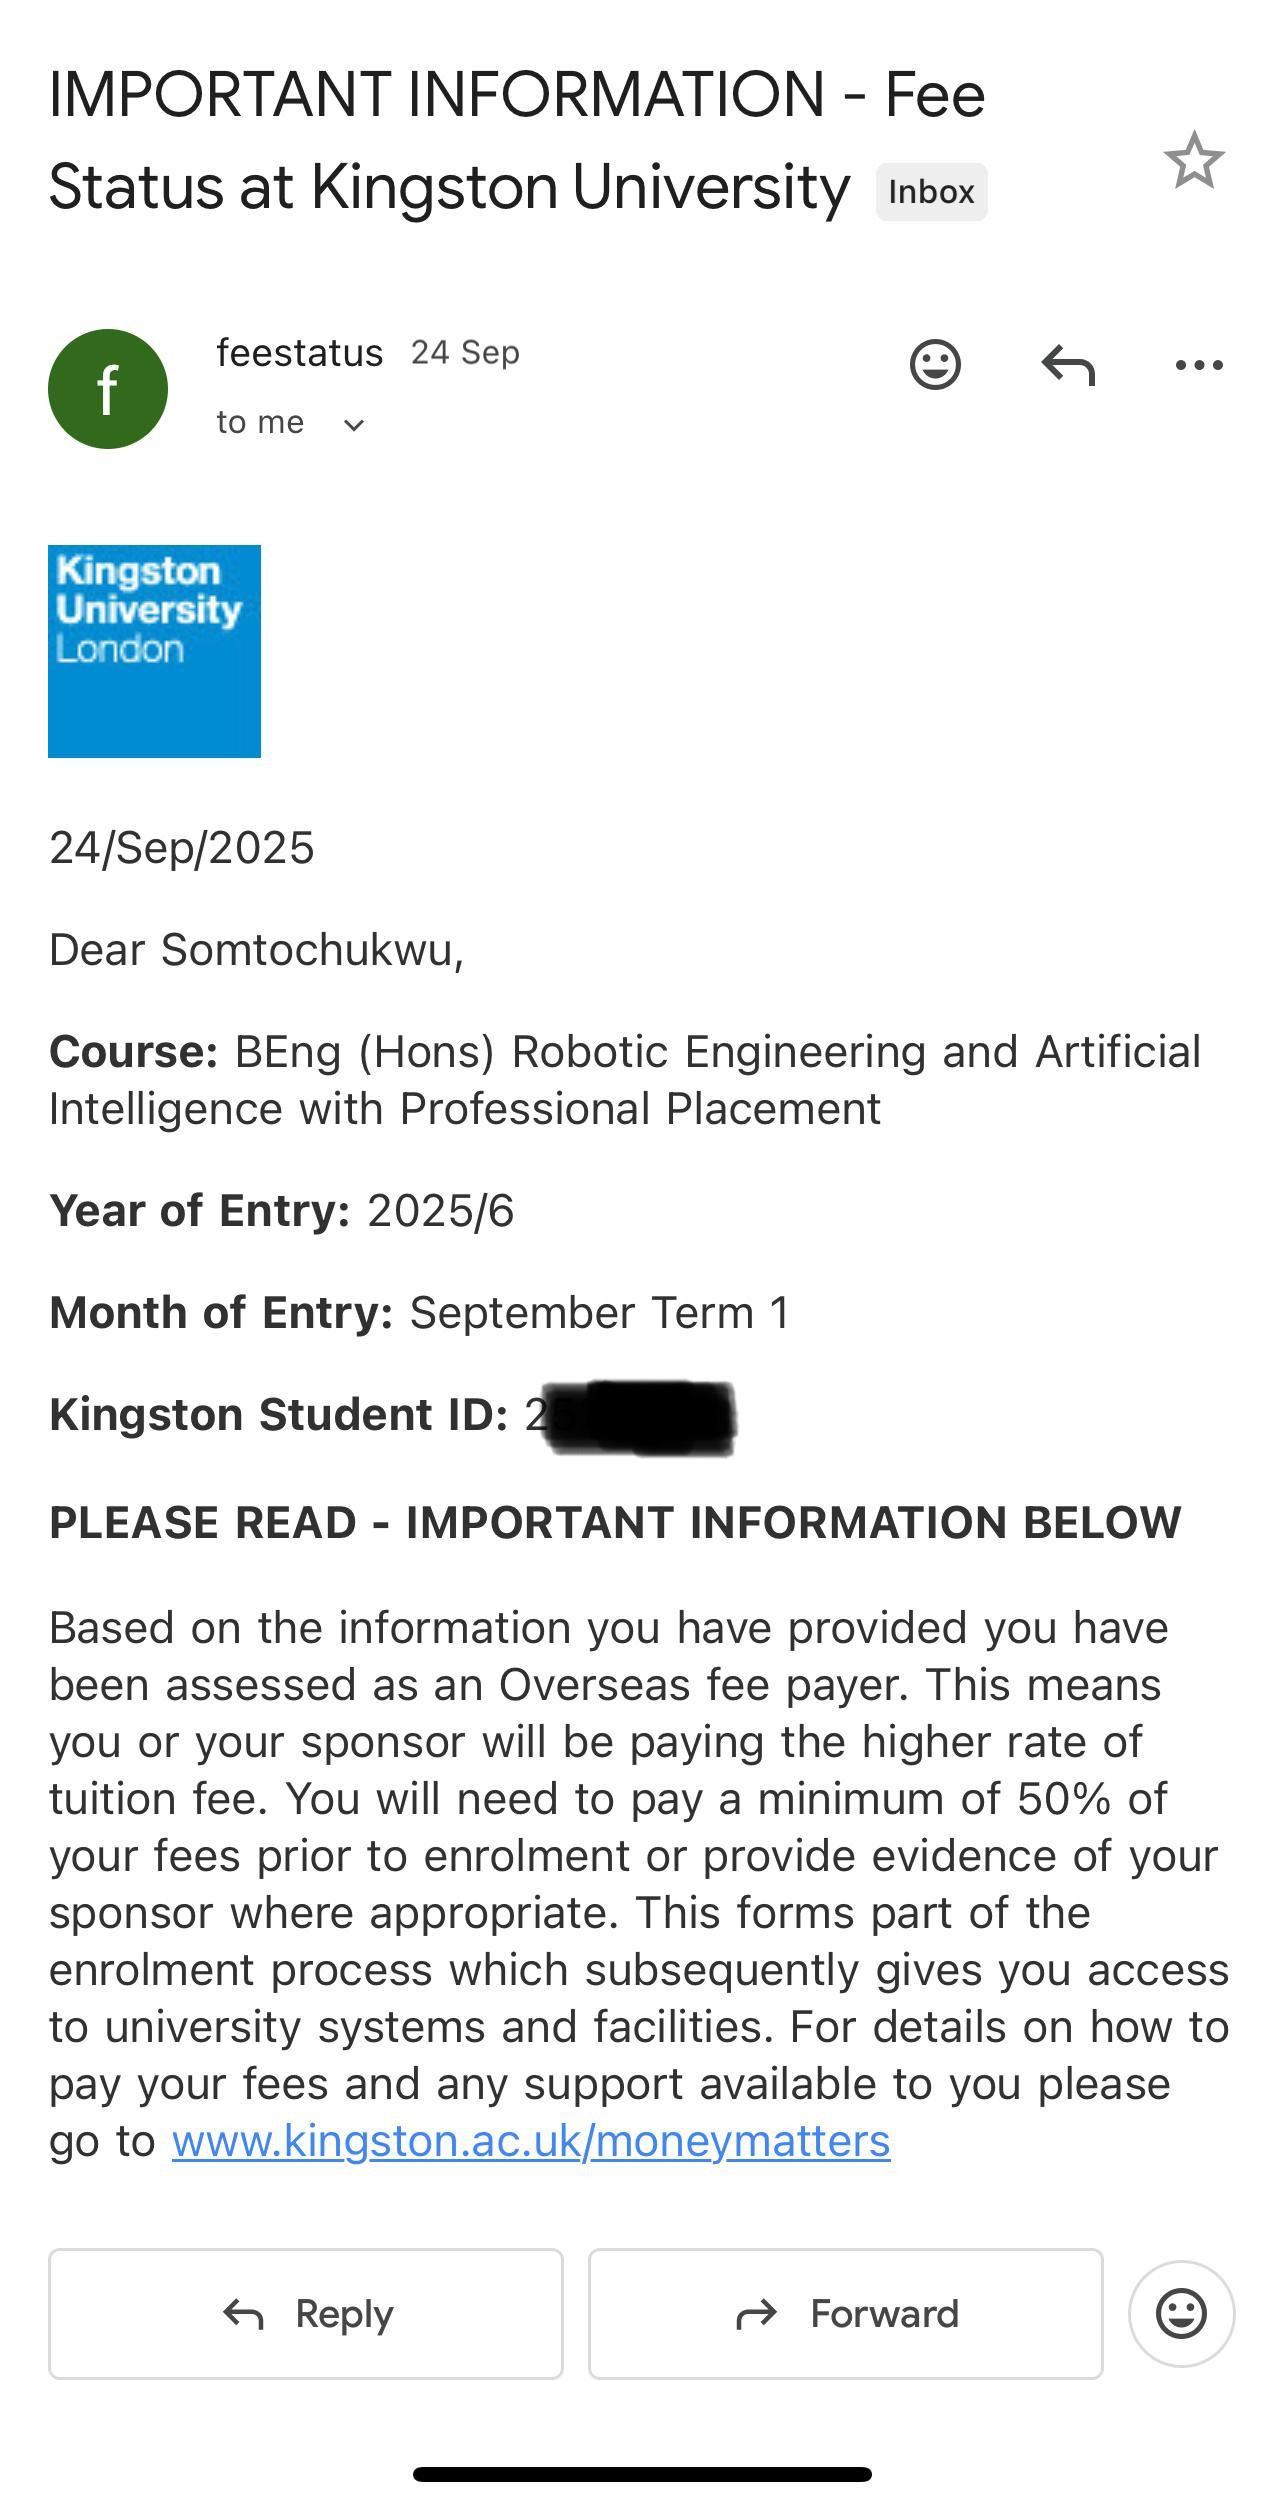
Task: Tap the "24 Sep" sent date
Action: pyautogui.click(x=465, y=353)
